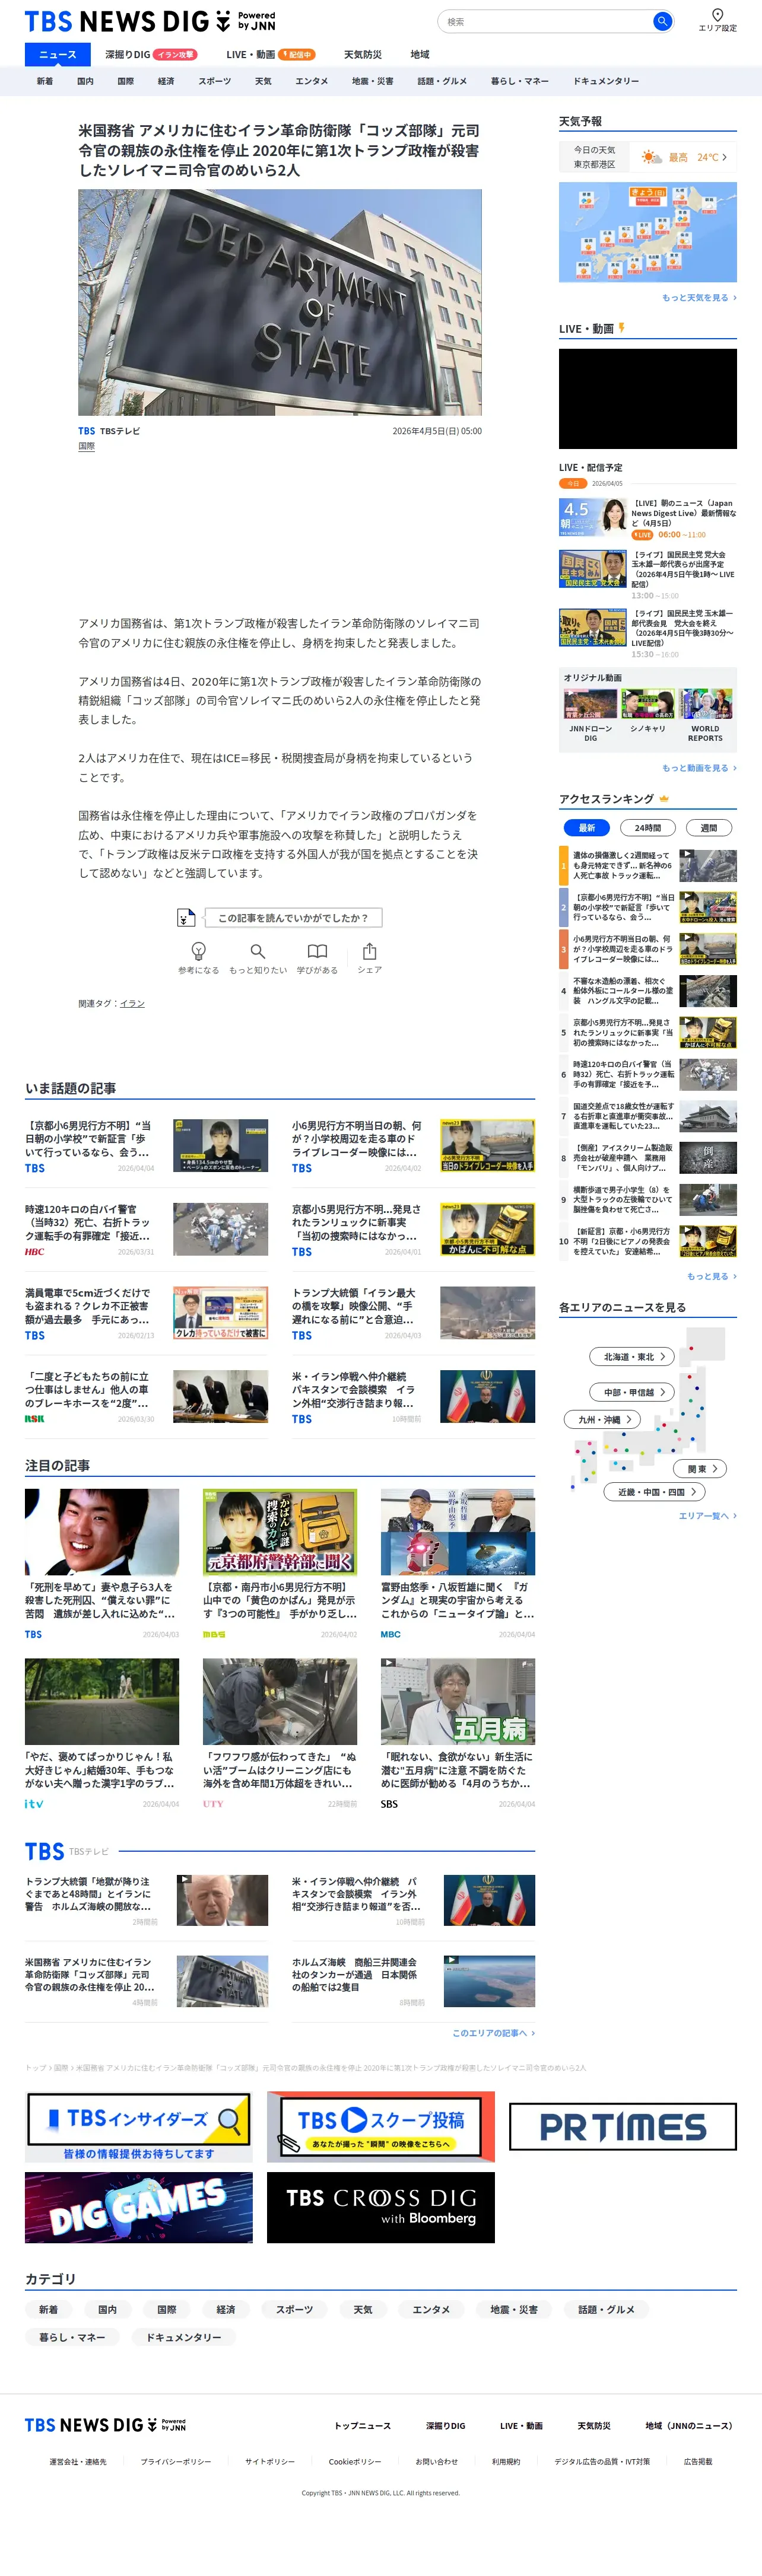Image resolution: width=762 pixels, height=2576 pixels.
Task: Expand the 近畿・中国・四国 area link
Action: point(655,1492)
